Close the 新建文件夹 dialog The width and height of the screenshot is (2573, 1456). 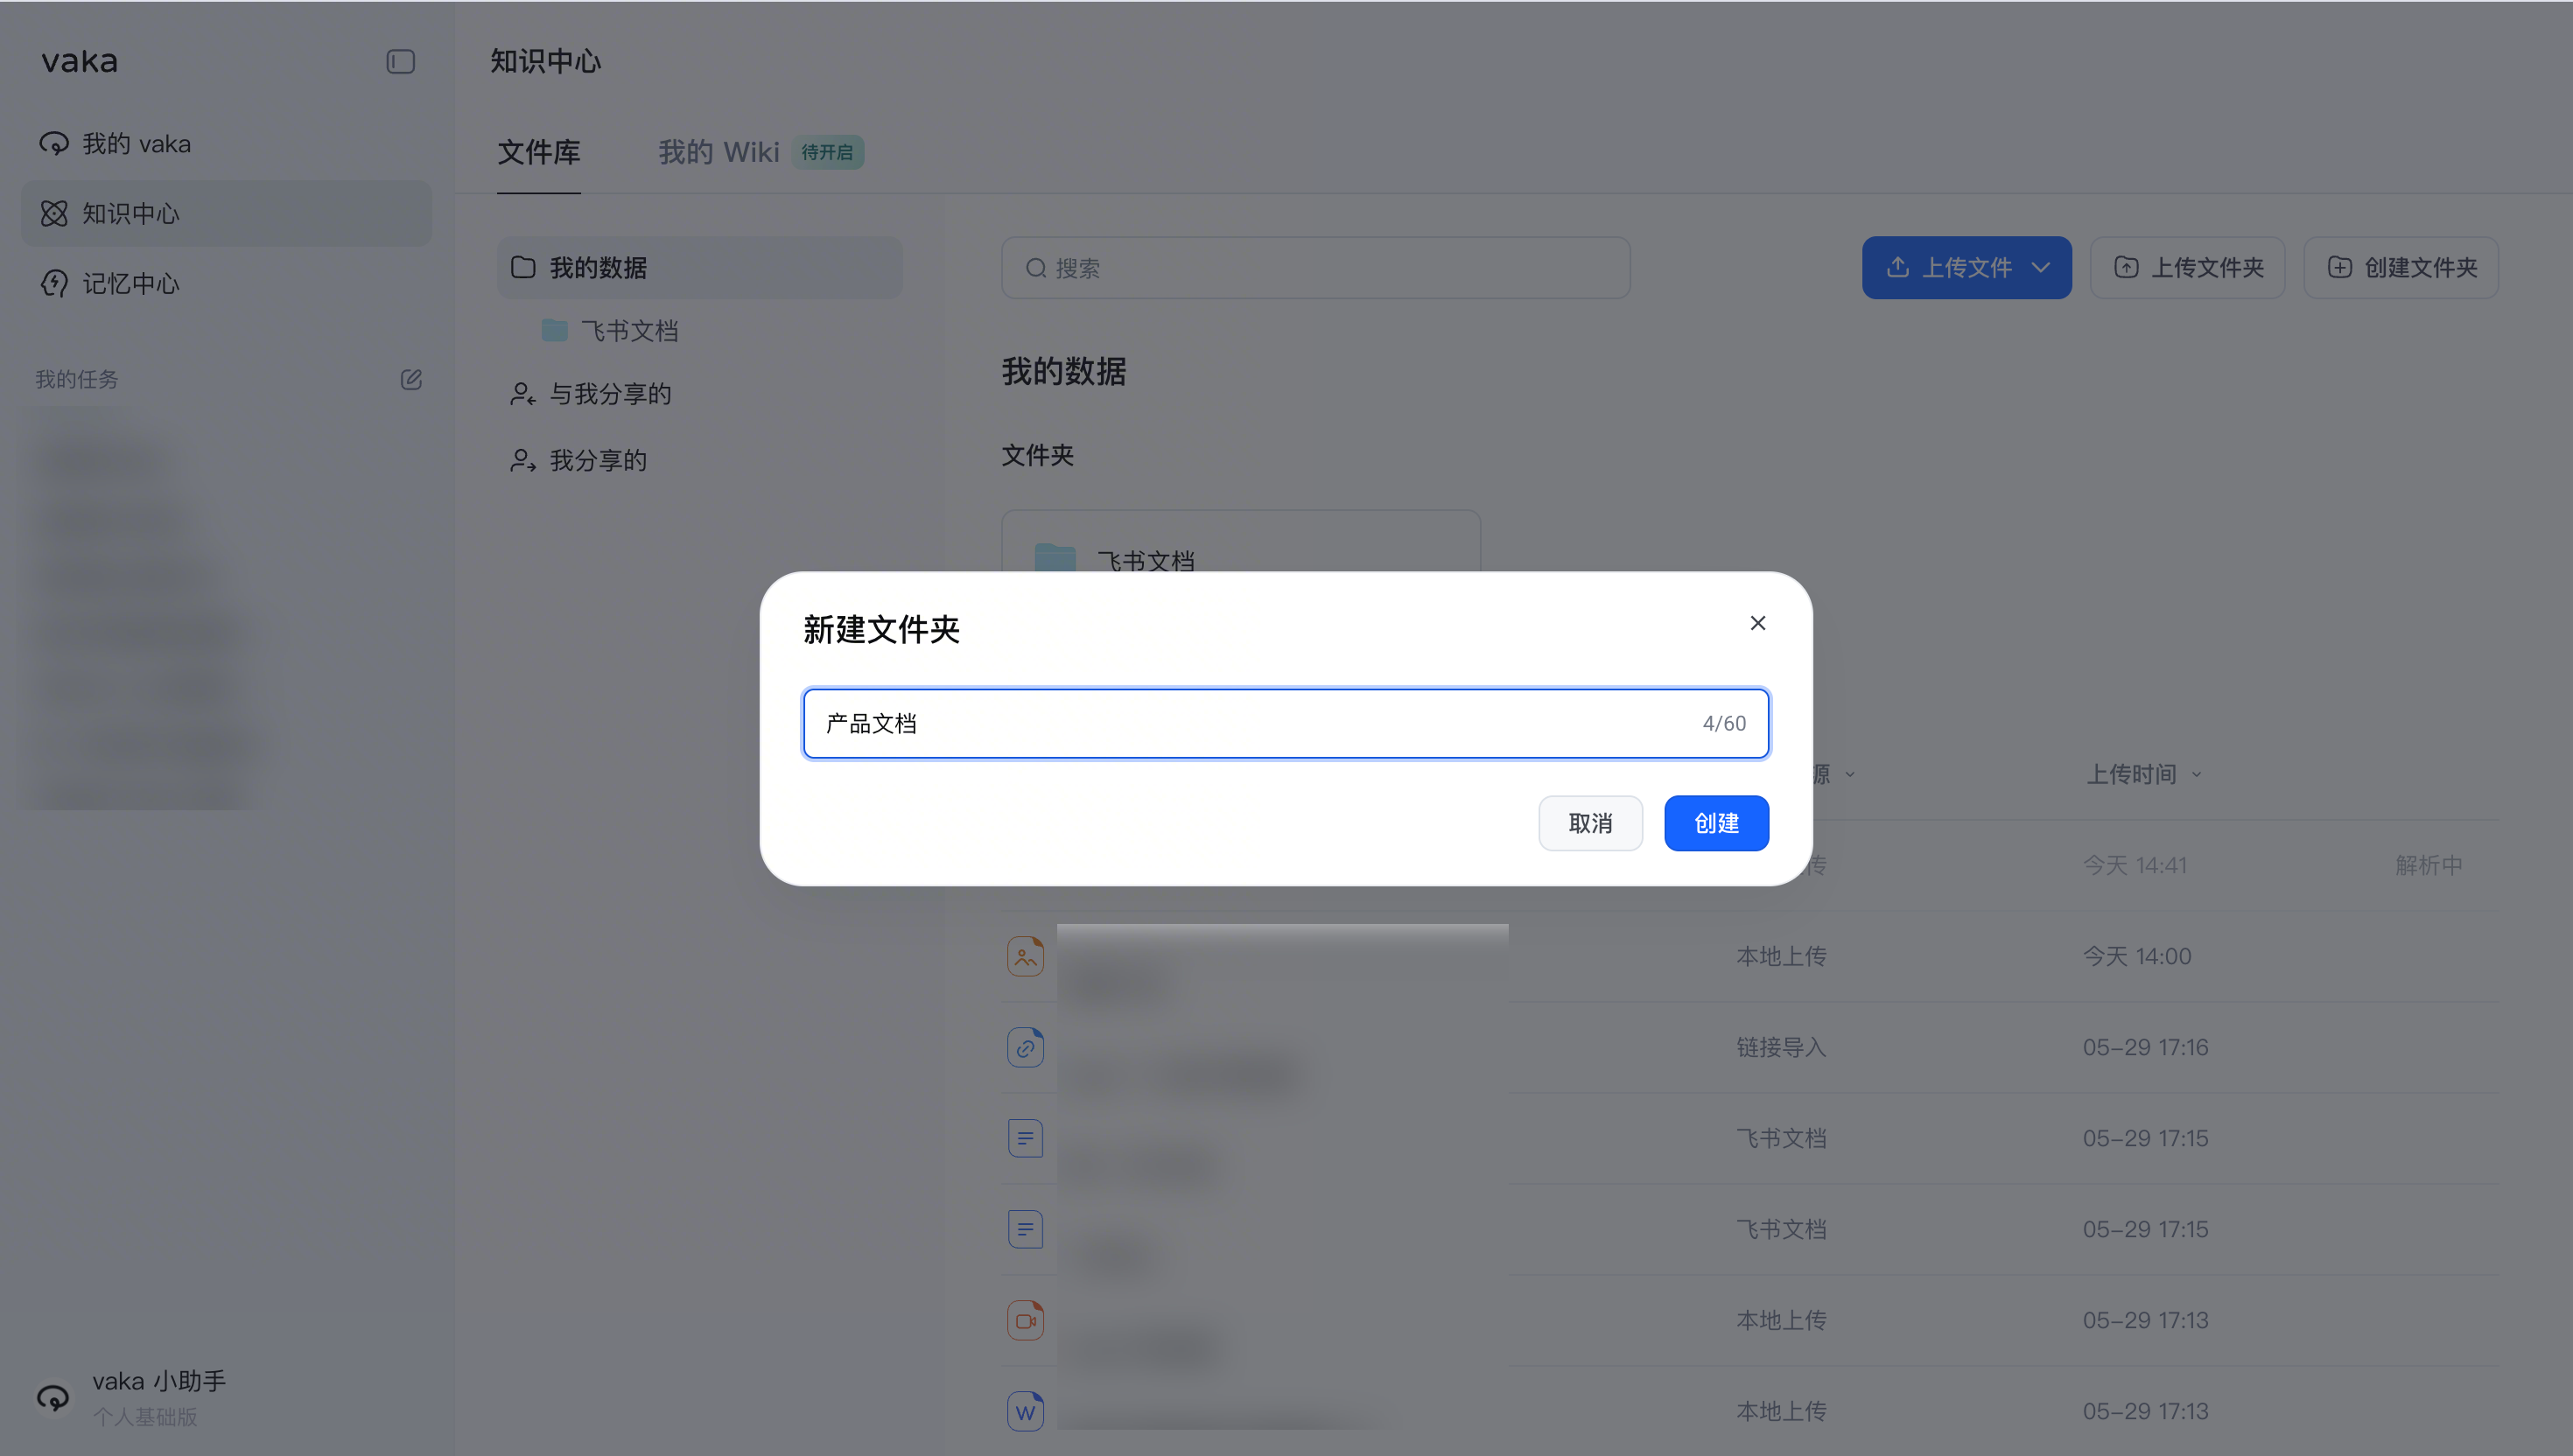[x=1757, y=624]
